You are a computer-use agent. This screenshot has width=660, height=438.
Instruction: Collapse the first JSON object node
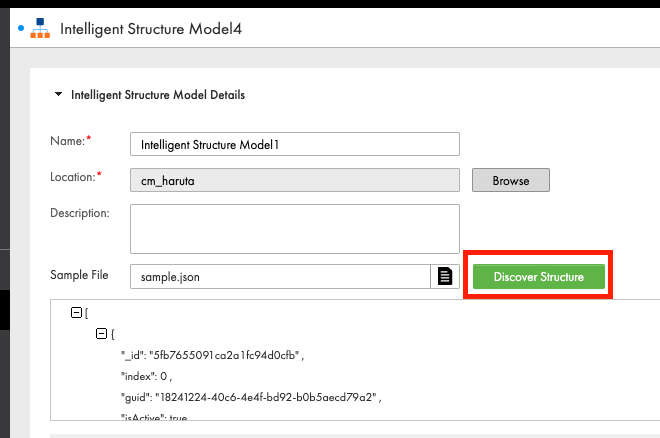[101, 334]
